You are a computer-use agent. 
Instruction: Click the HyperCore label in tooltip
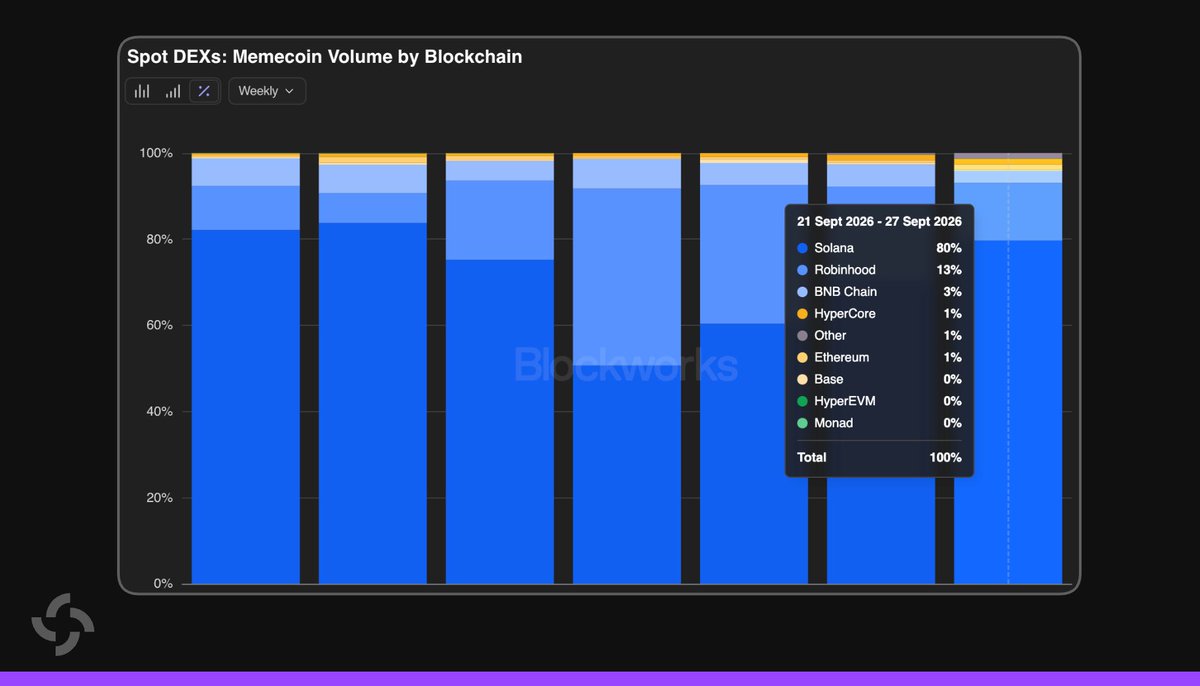point(845,314)
